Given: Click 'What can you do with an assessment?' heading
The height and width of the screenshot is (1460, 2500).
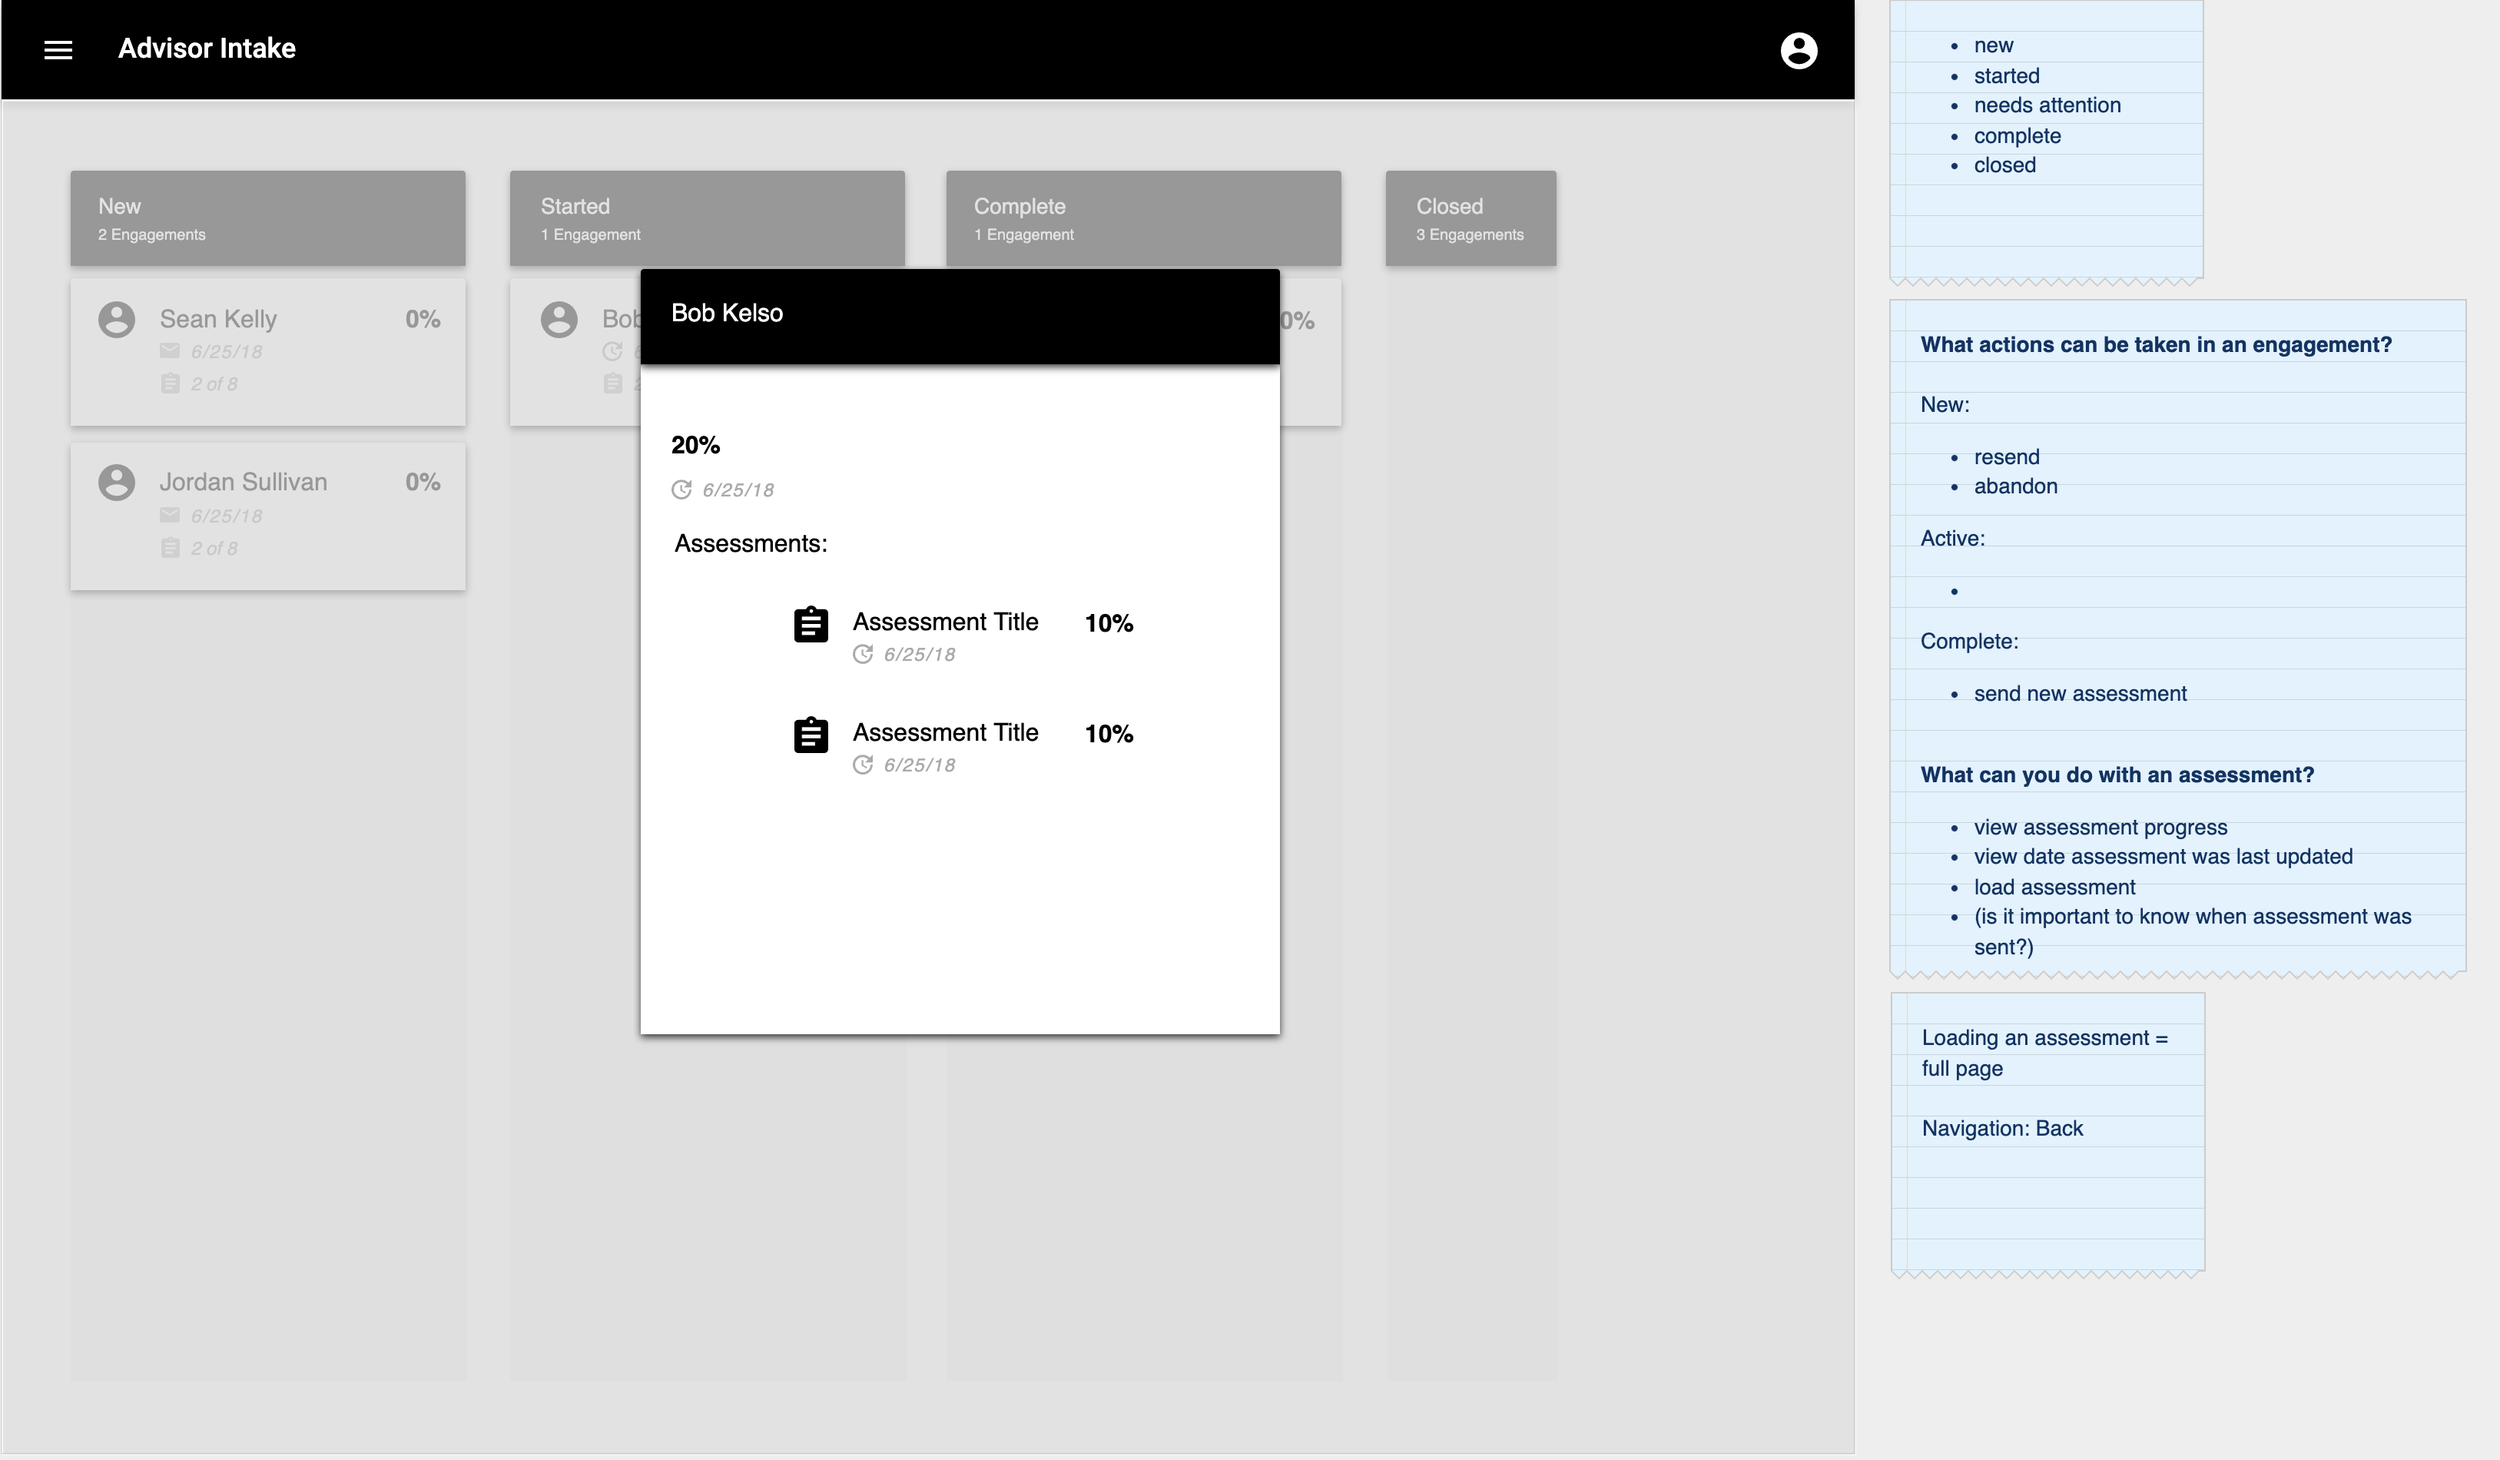Looking at the screenshot, I should click(2117, 775).
